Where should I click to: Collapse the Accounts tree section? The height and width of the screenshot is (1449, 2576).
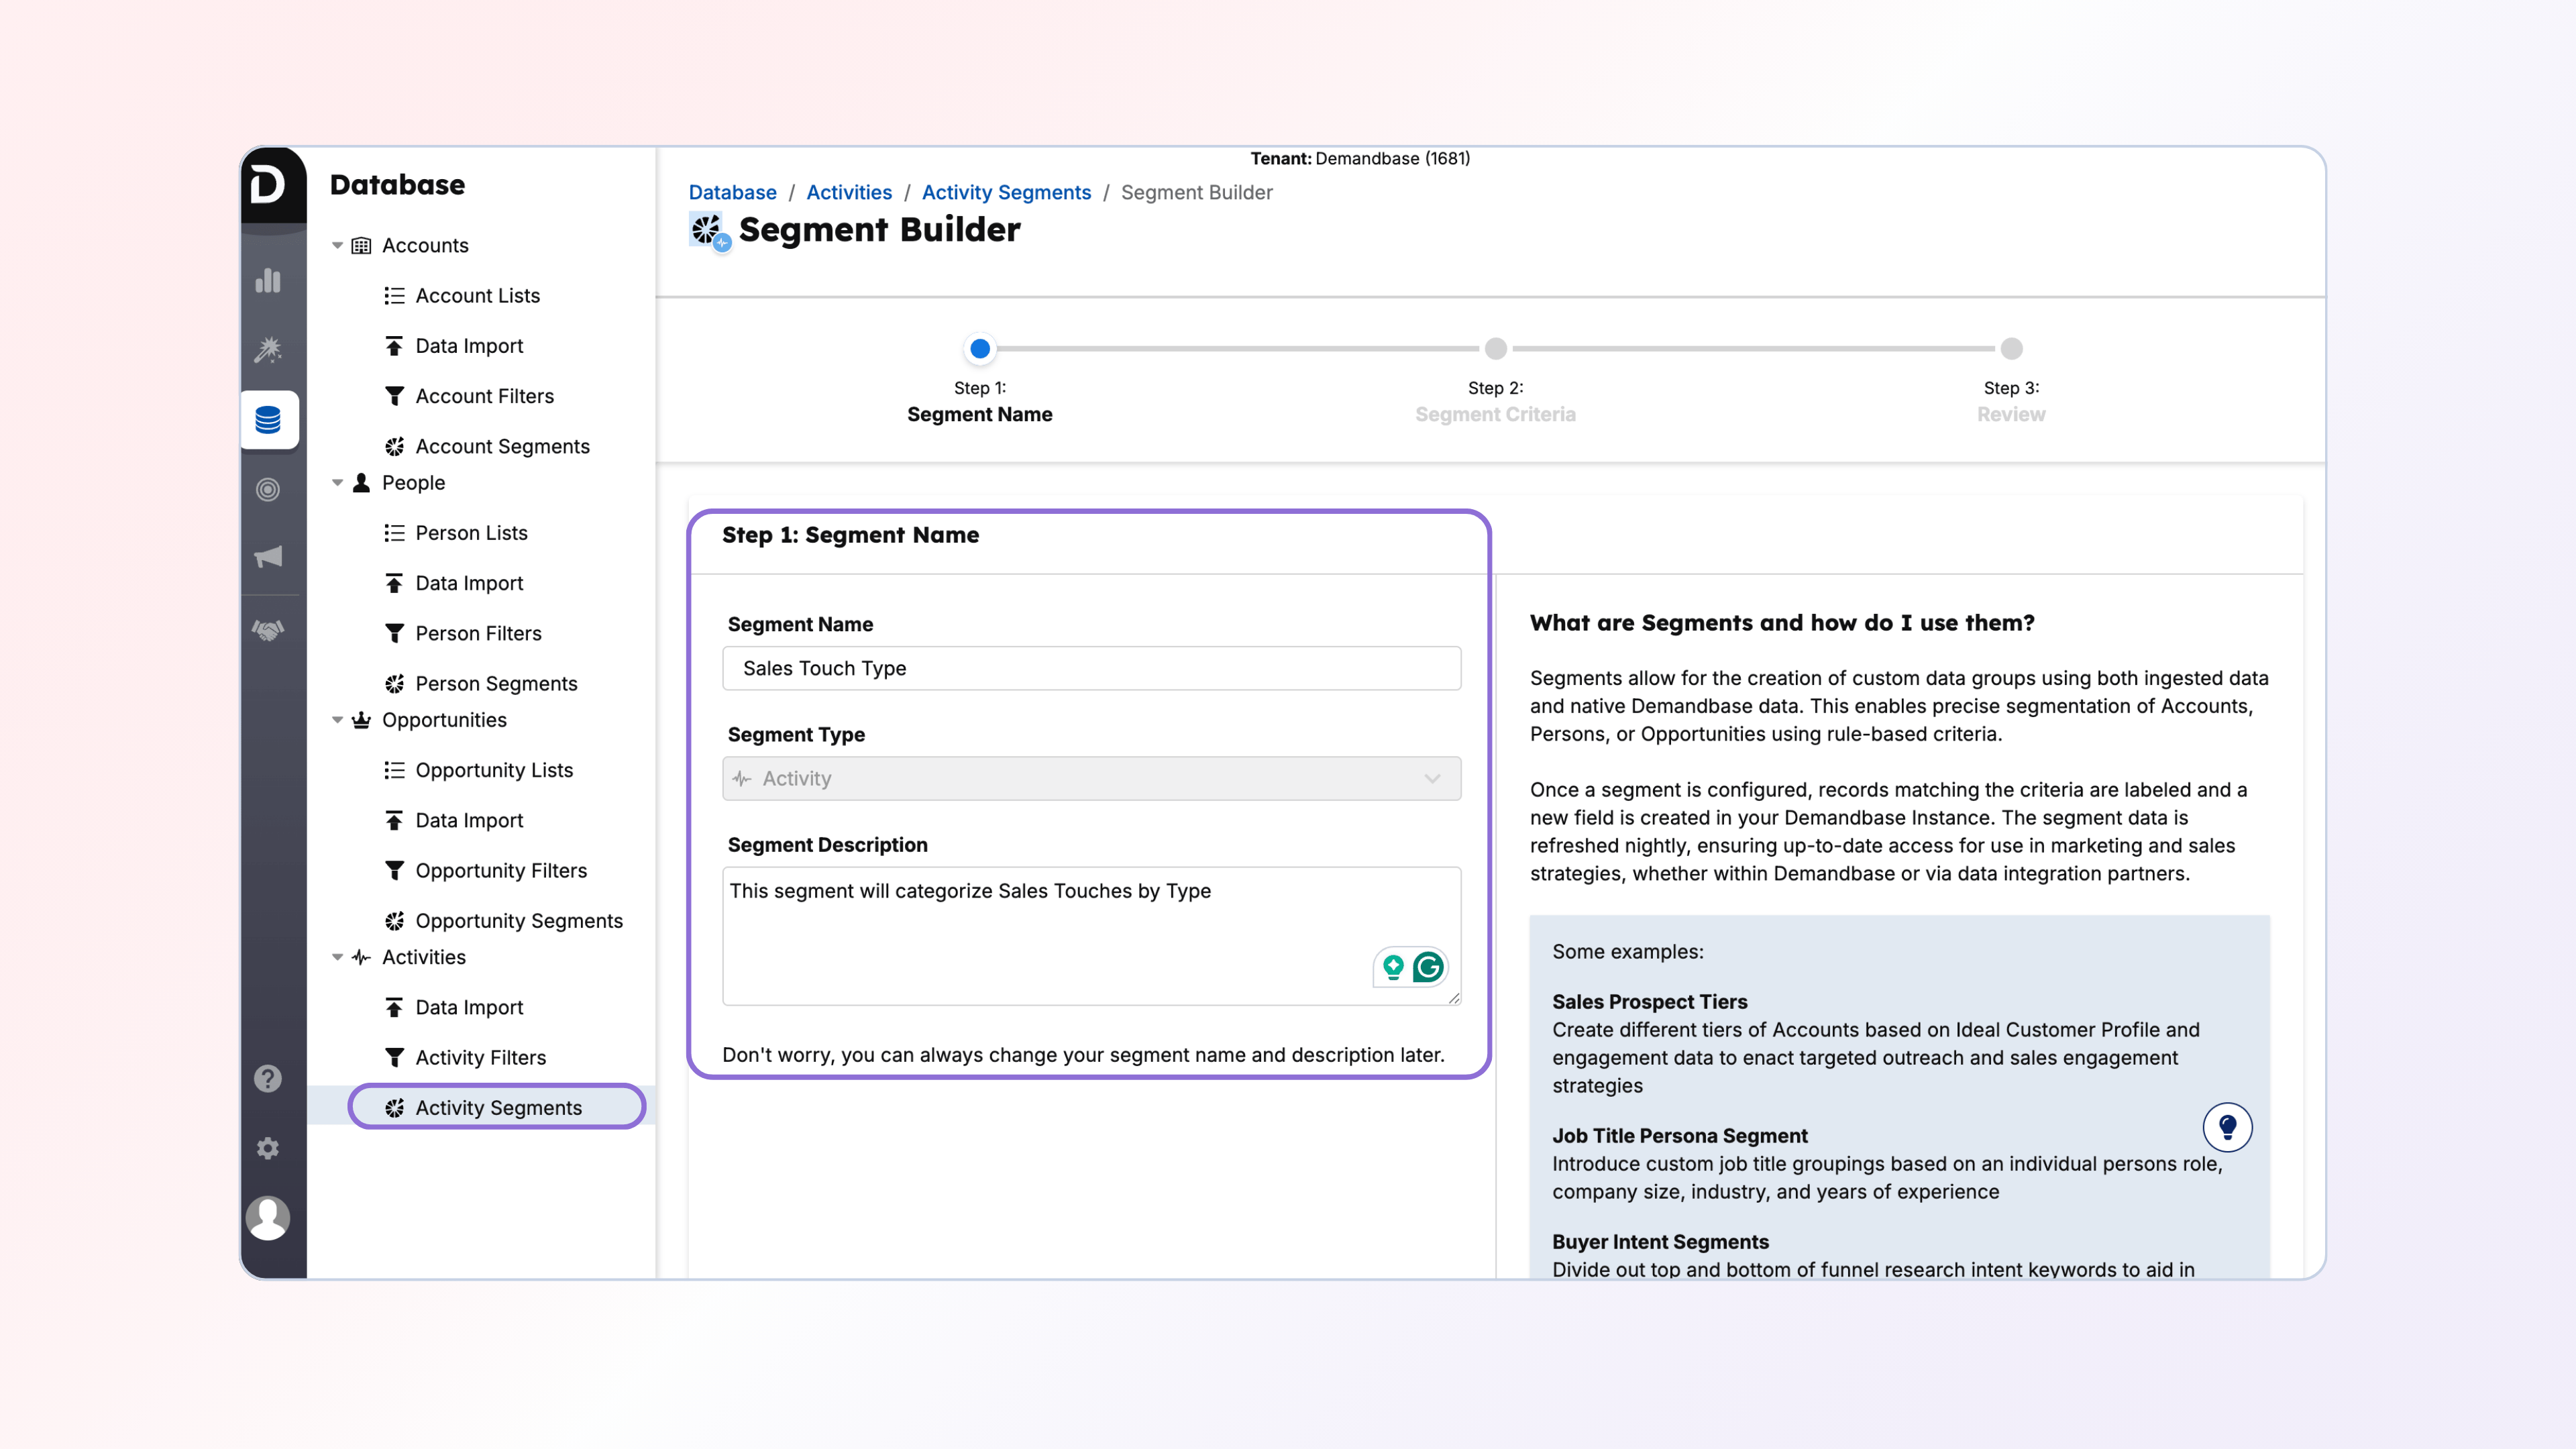(338, 245)
